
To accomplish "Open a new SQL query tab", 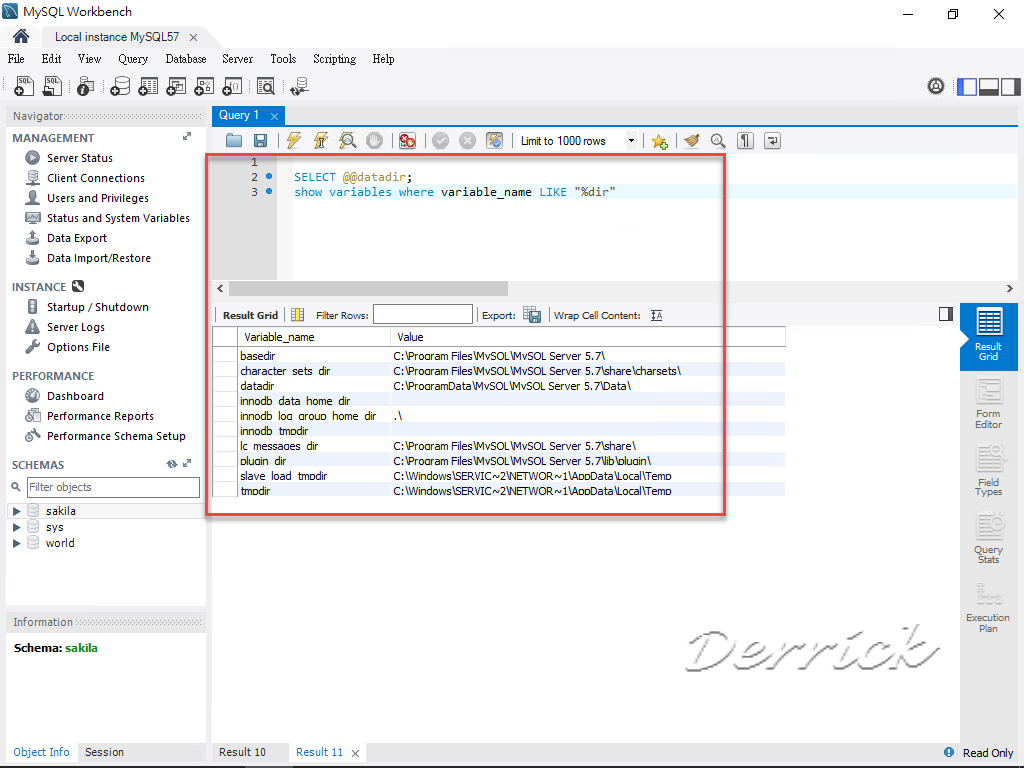I will (23, 86).
